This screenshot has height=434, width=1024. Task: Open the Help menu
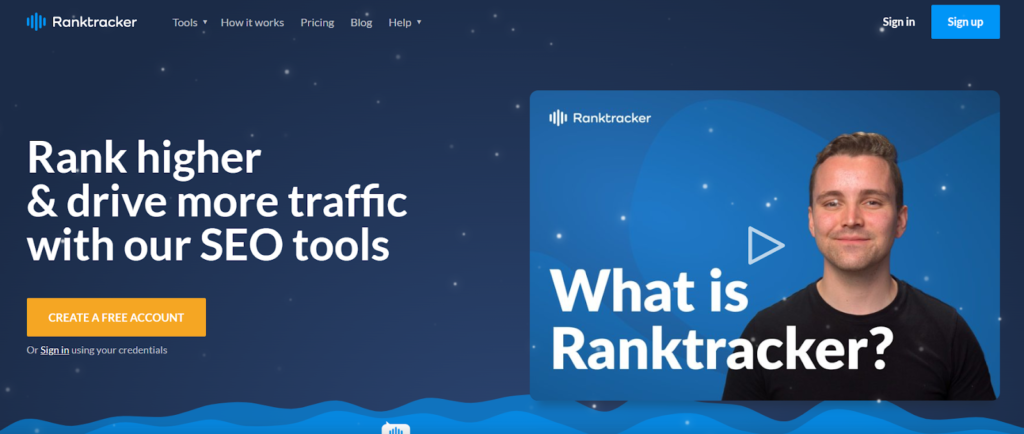399,22
